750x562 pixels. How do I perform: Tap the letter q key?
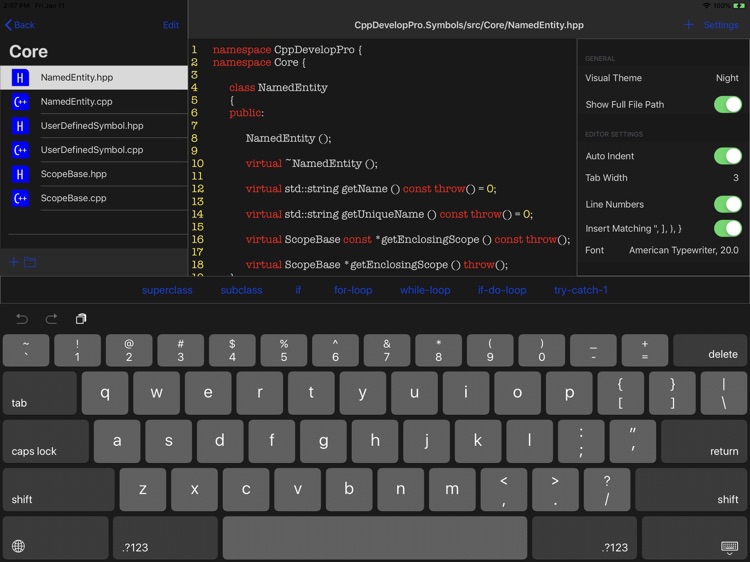click(x=105, y=393)
